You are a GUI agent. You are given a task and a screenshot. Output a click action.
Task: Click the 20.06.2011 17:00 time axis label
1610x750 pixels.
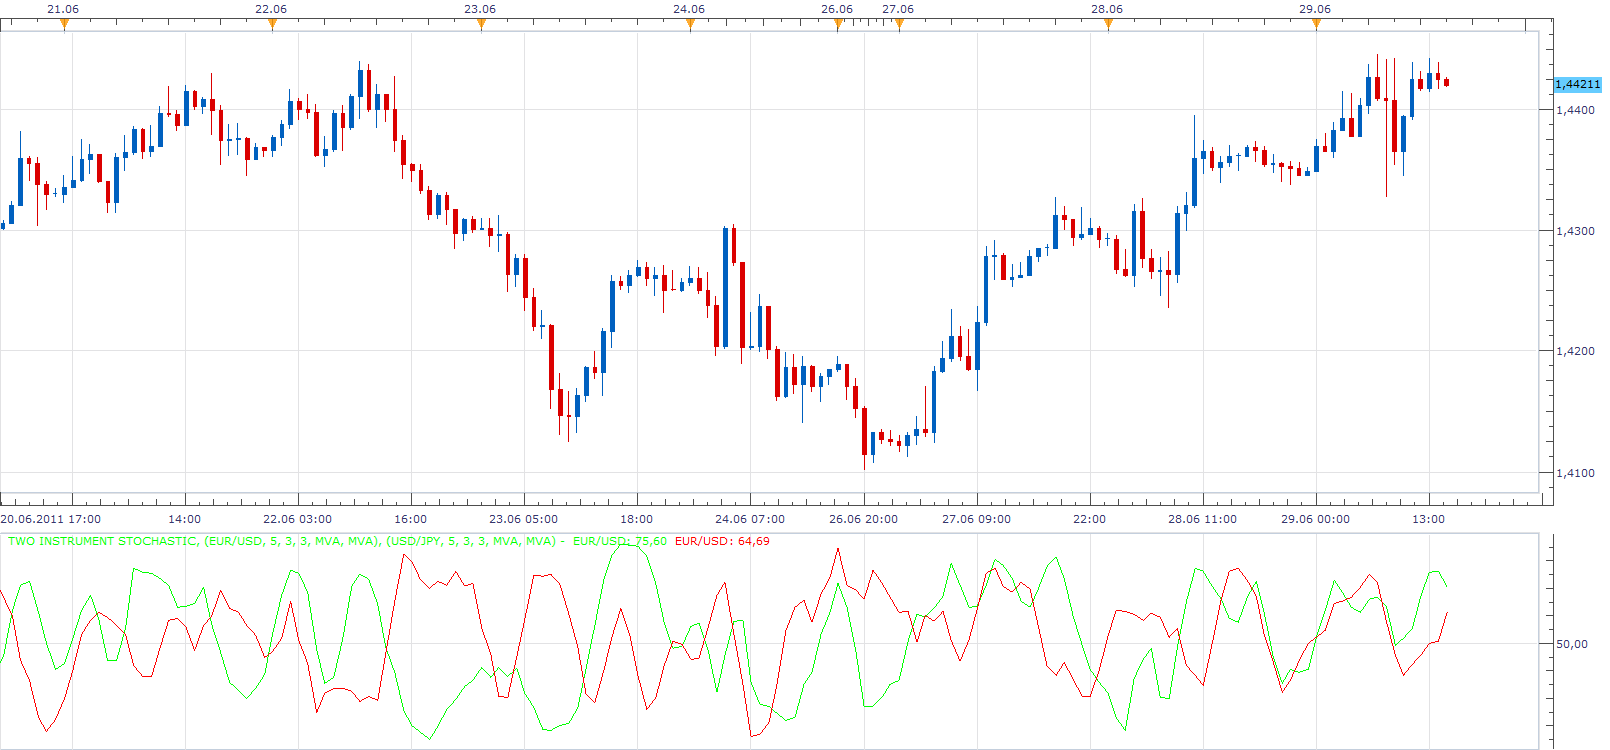point(51,519)
